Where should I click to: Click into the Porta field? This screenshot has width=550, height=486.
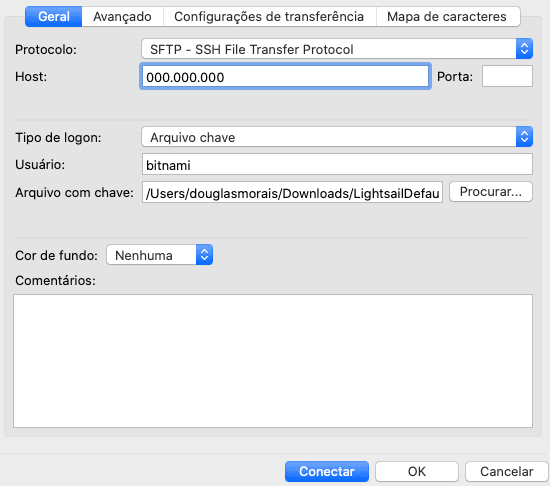(x=507, y=76)
